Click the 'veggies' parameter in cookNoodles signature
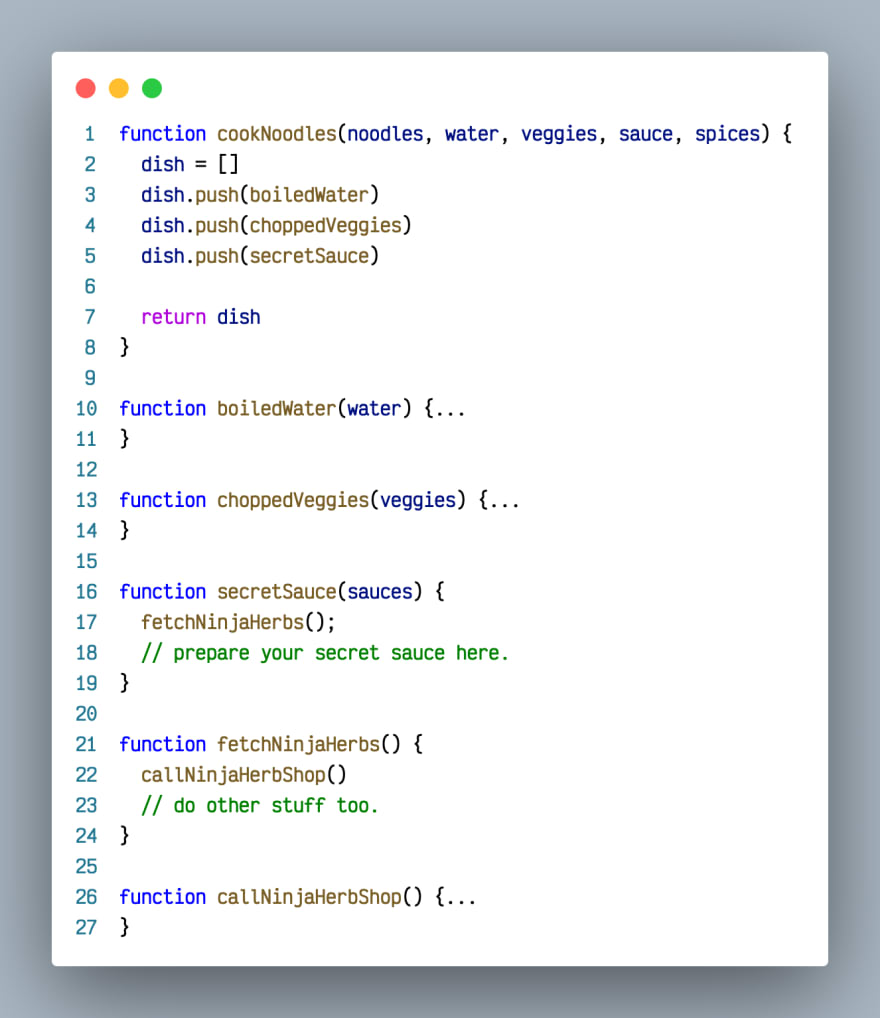Image resolution: width=880 pixels, height=1018 pixels. 559,134
